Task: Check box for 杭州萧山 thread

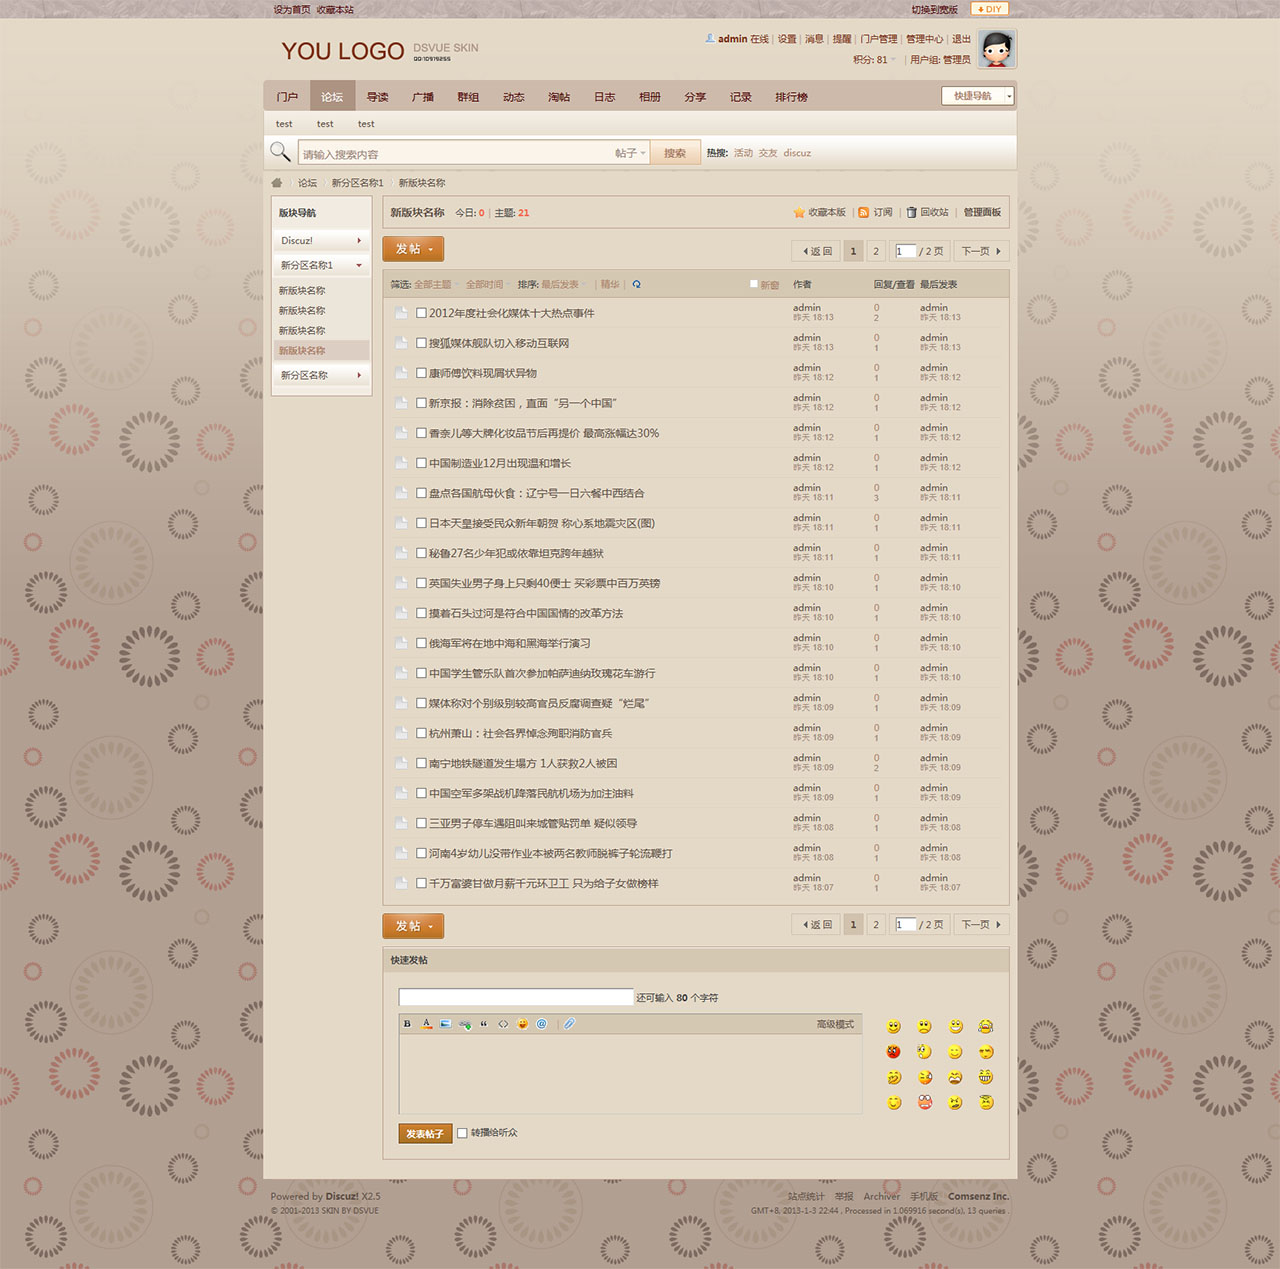Action: pyautogui.click(x=422, y=733)
